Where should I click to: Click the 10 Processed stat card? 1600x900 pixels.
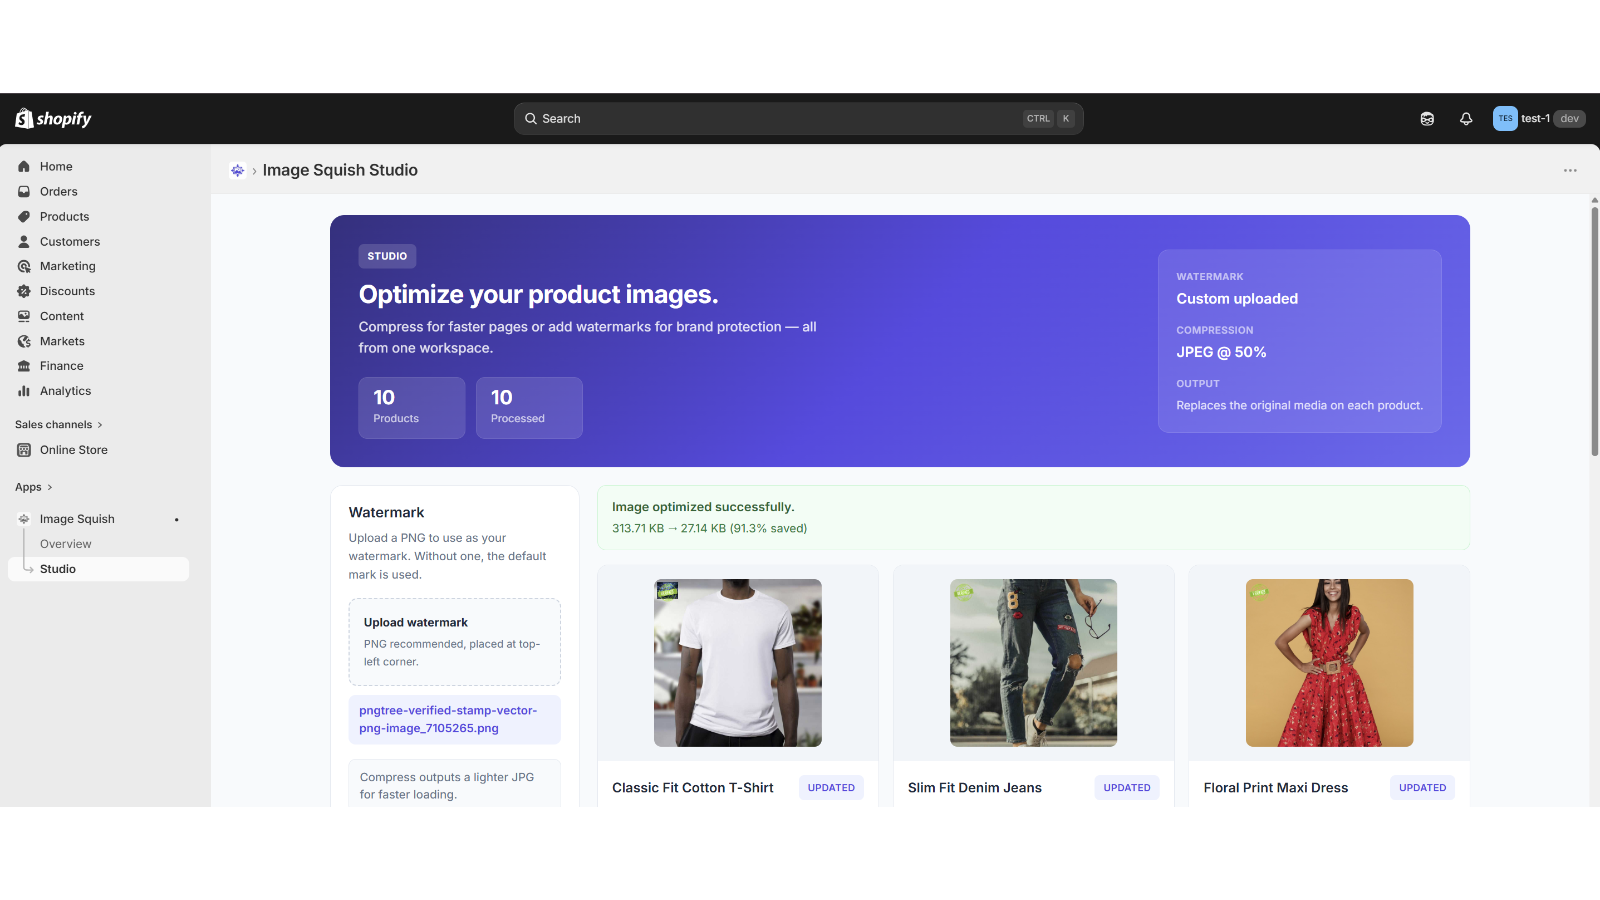(529, 408)
